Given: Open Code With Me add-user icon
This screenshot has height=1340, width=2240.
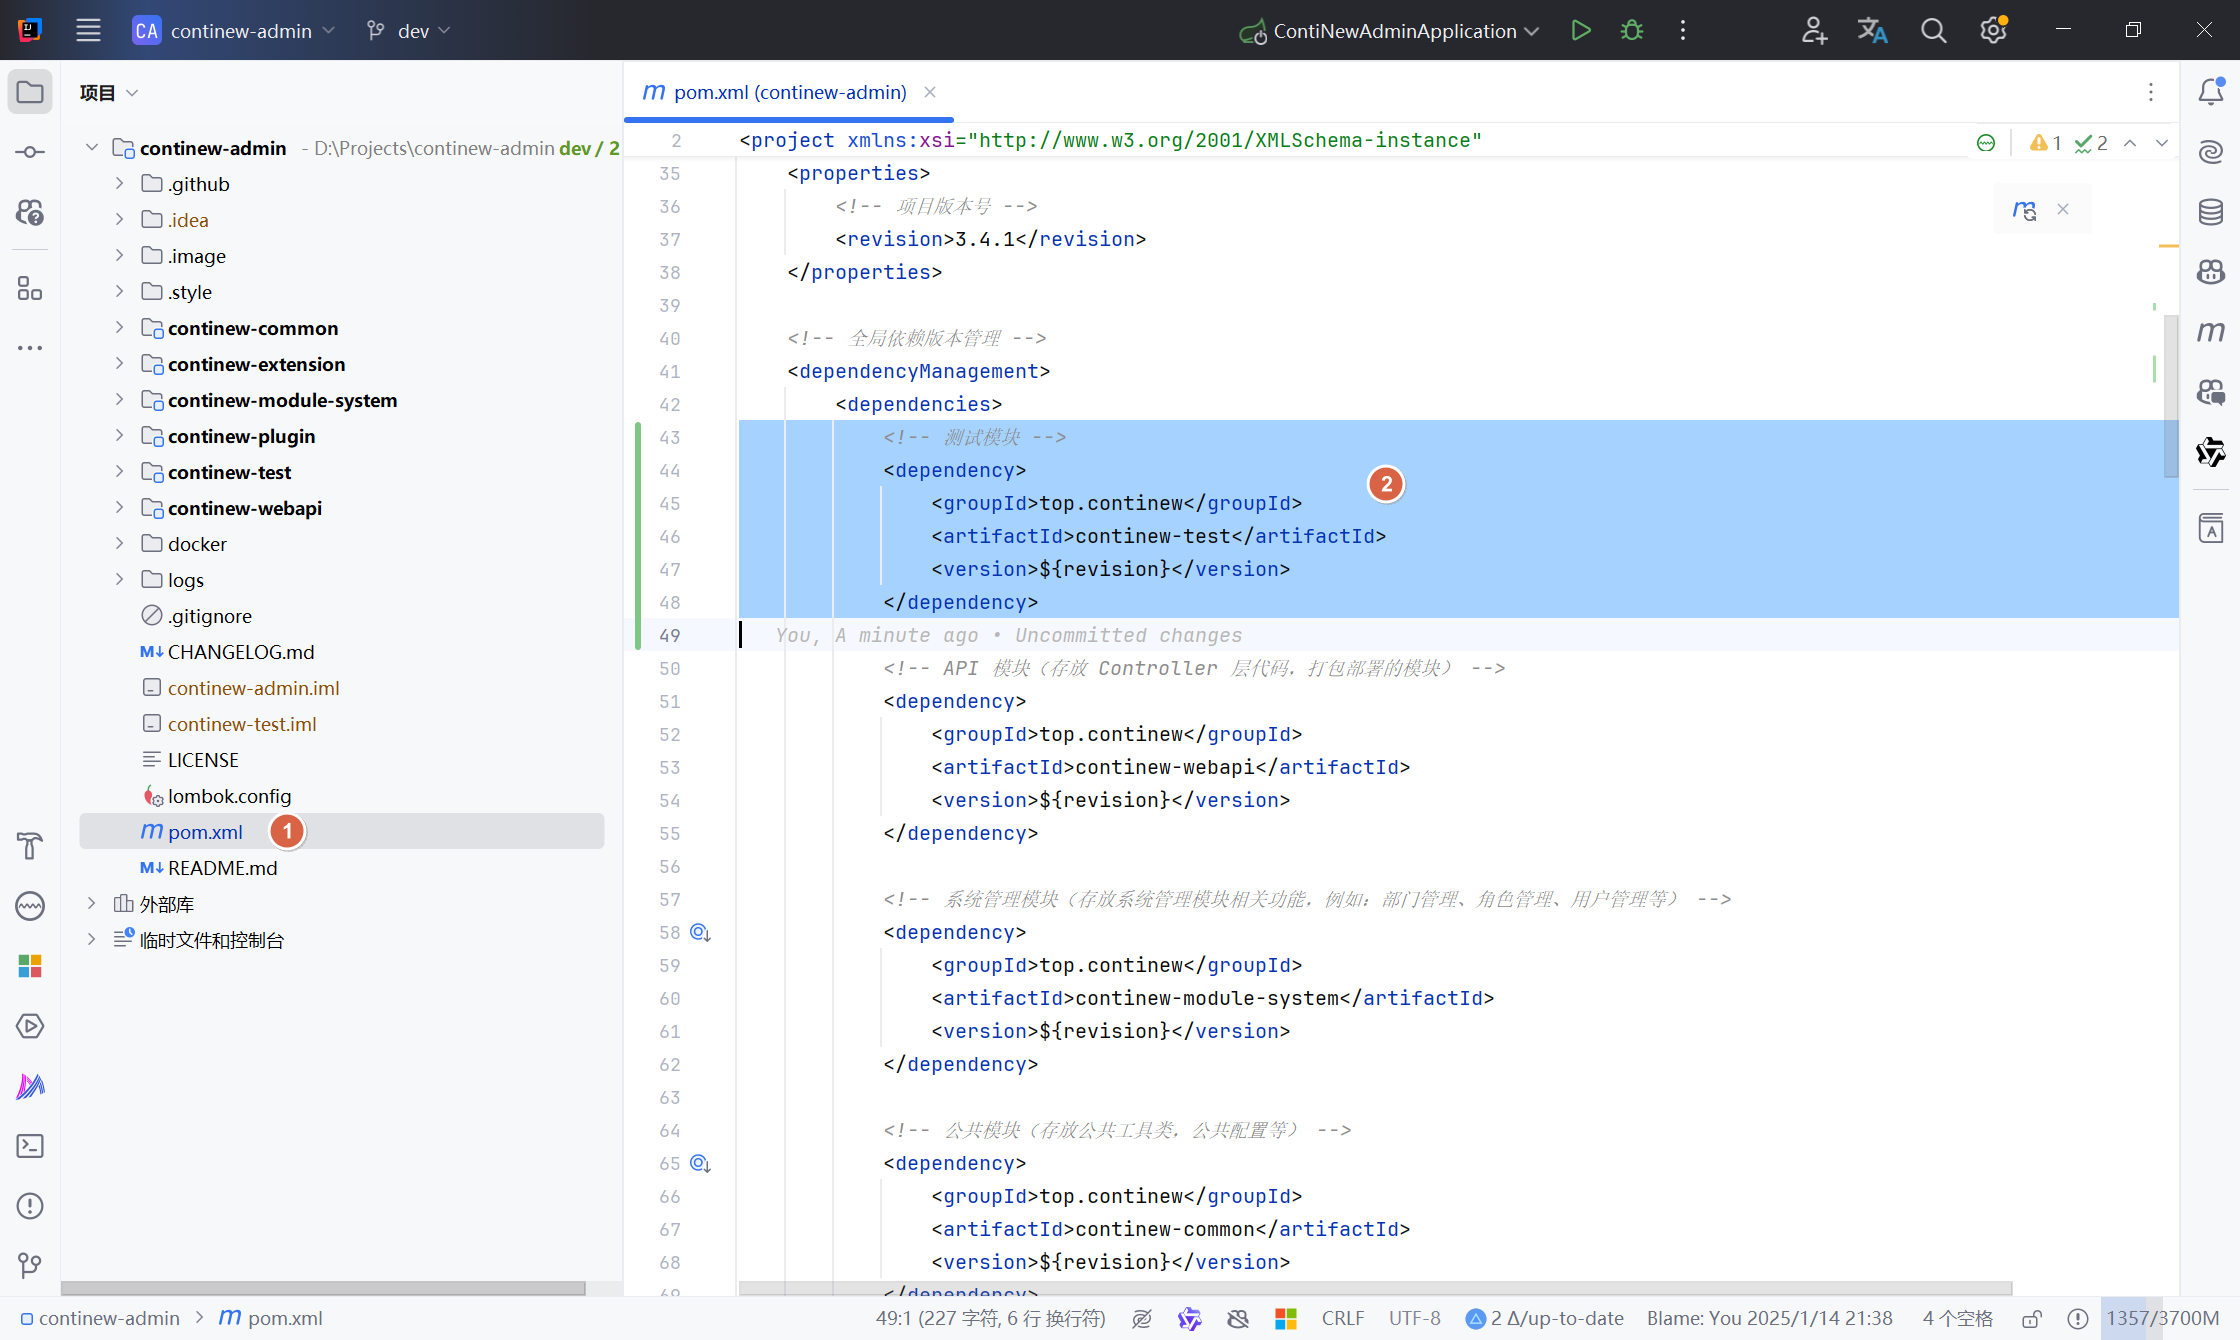Looking at the screenshot, I should 1814,31.
